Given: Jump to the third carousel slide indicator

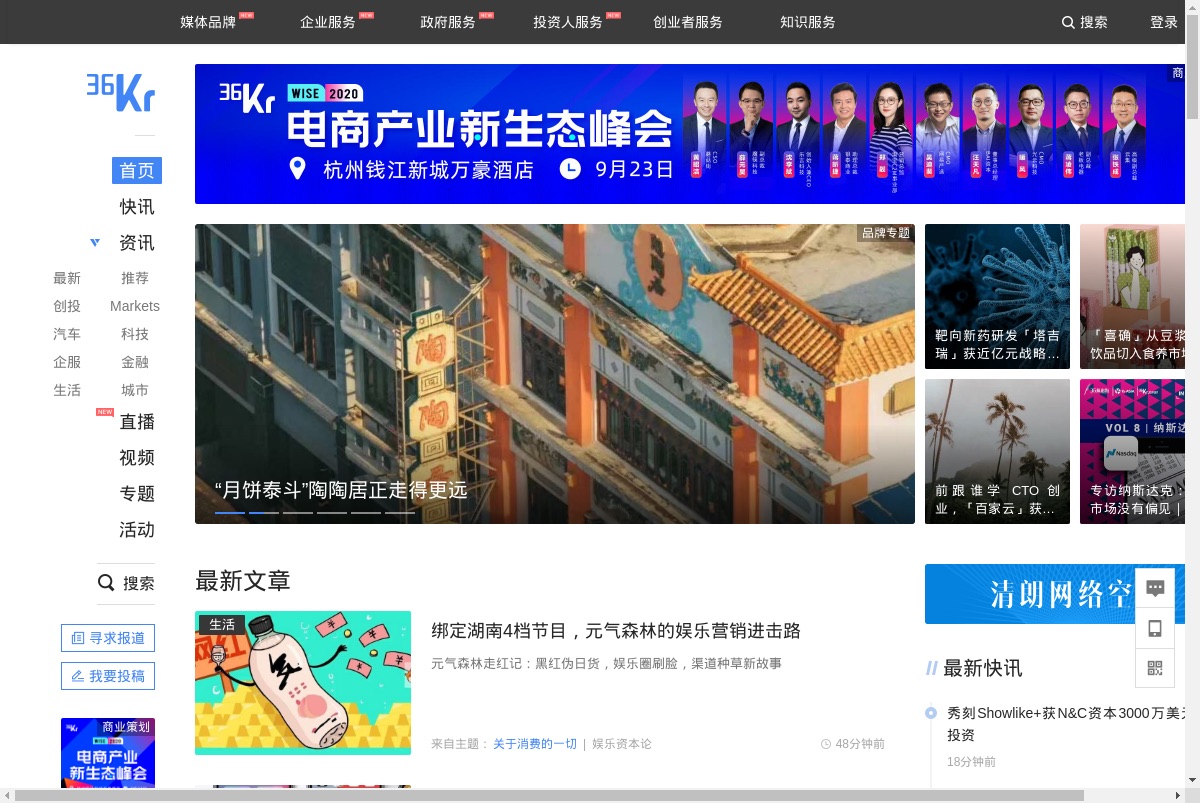Looking at the screenshot, I should tap(298, 513).
